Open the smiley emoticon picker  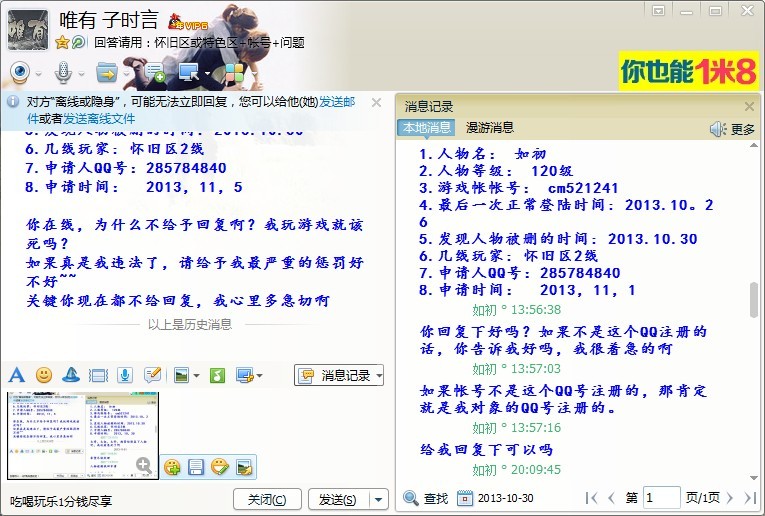[44, 375]
